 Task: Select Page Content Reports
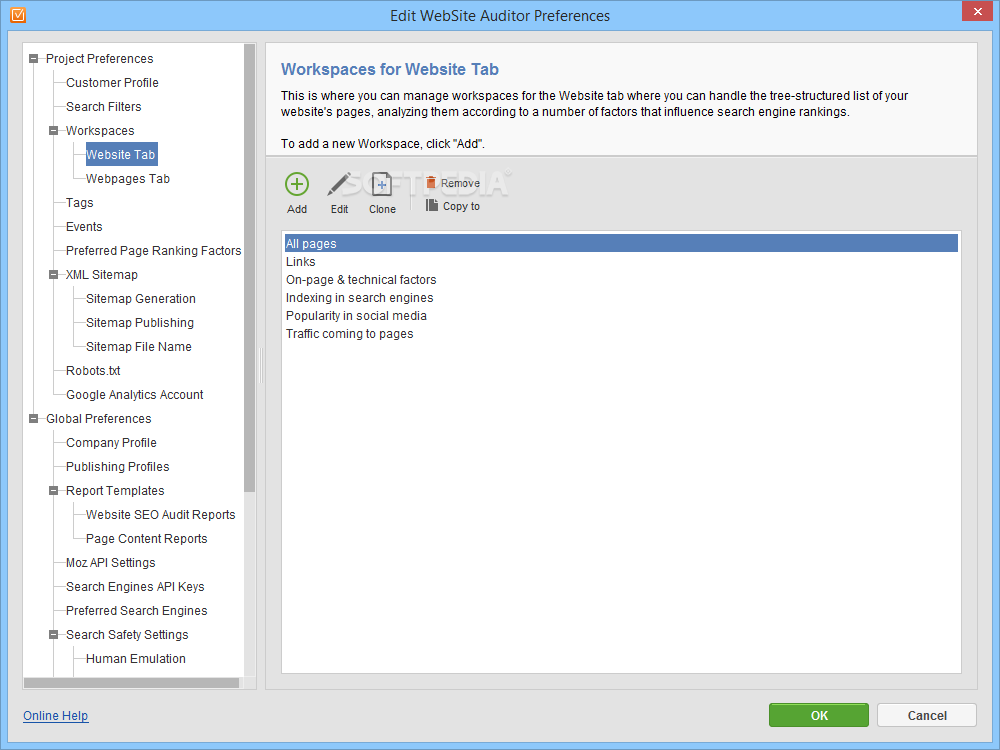(x=147, y=539)
